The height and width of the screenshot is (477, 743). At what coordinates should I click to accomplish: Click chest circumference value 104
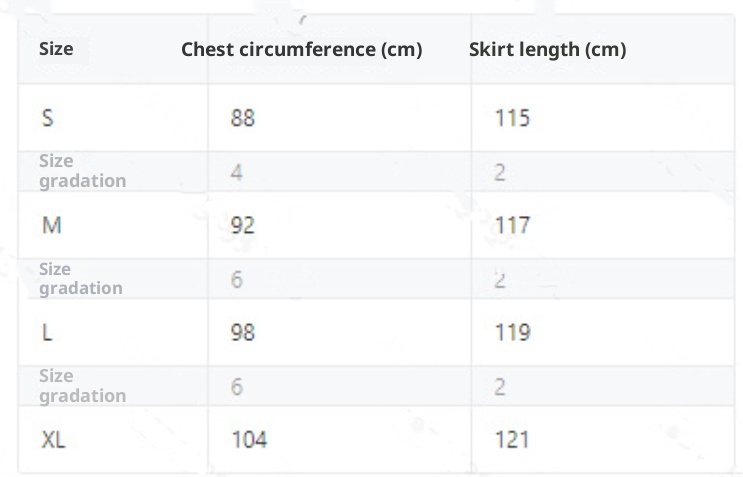point(248,439)
